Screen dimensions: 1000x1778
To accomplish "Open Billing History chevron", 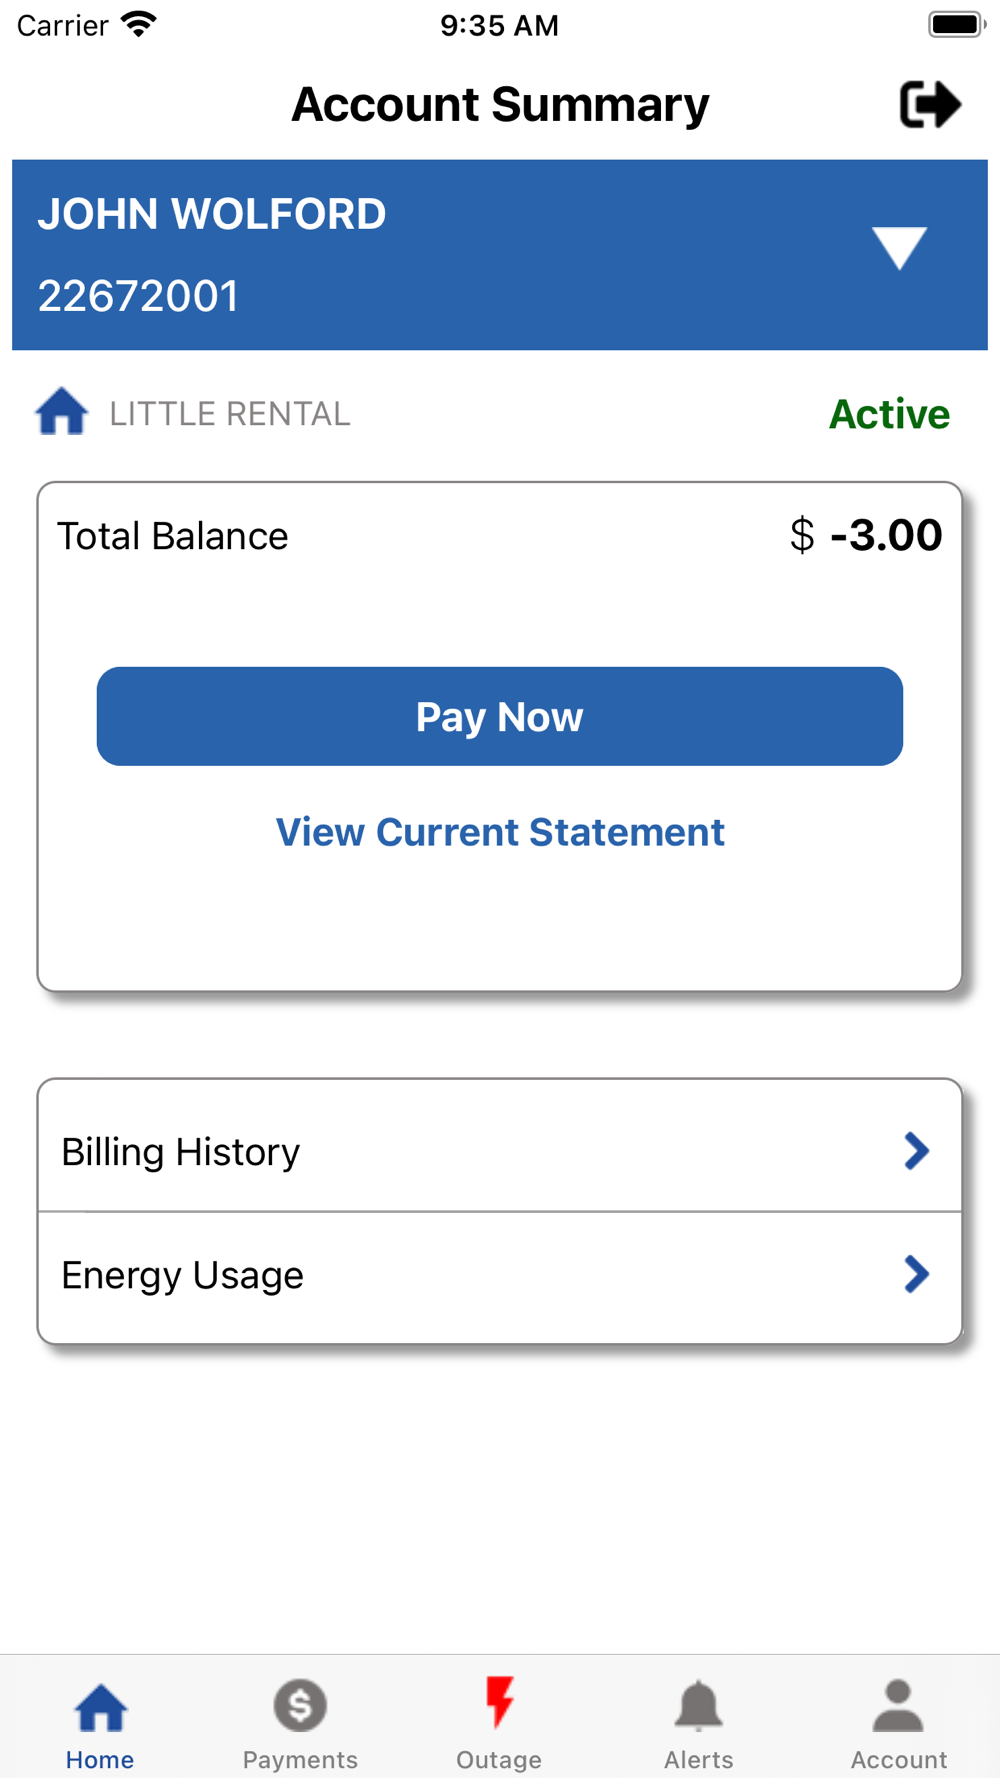I will click(x=916, y=1151).
